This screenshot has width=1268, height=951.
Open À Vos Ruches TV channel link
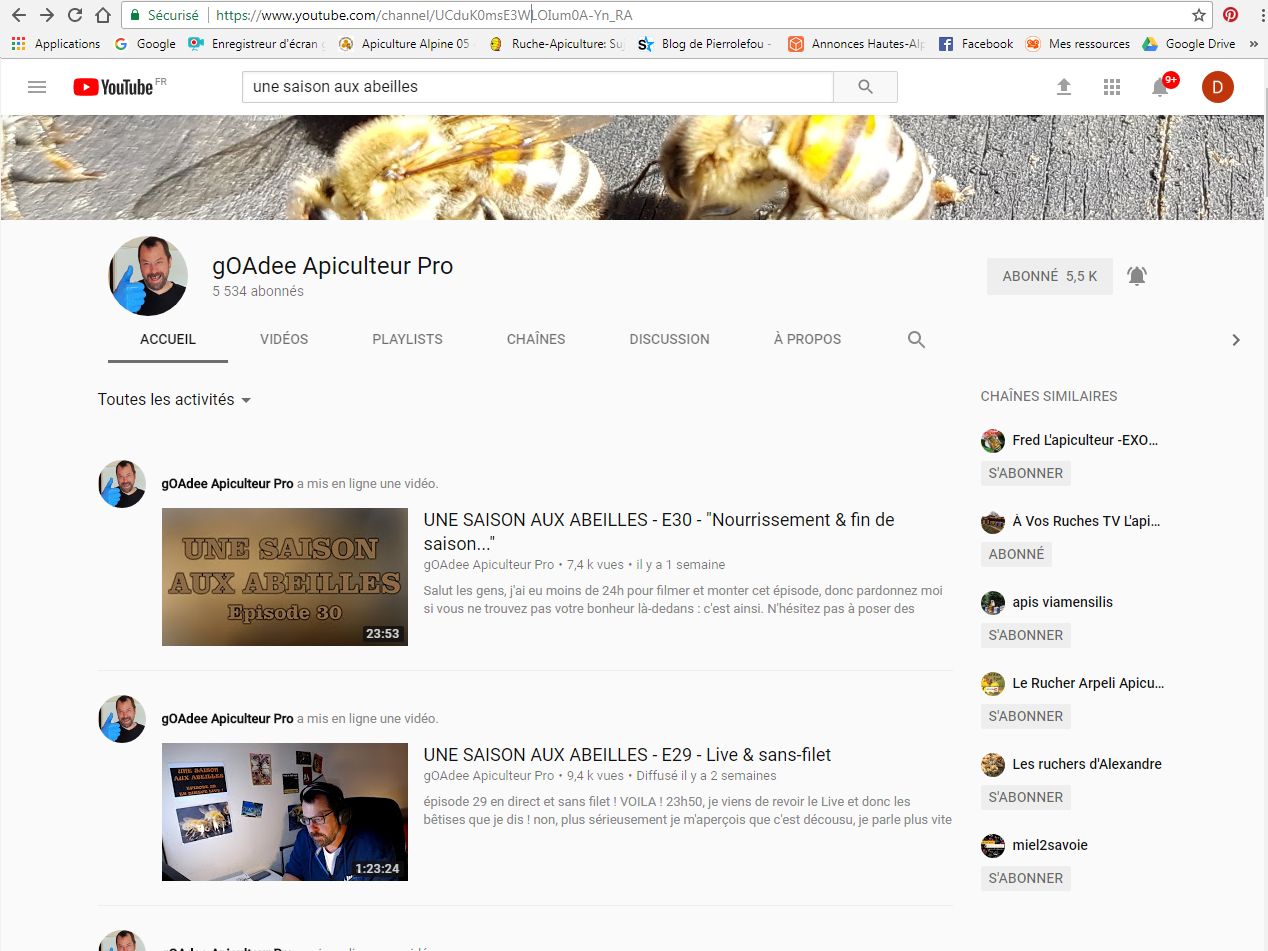tap(1086, 521)
